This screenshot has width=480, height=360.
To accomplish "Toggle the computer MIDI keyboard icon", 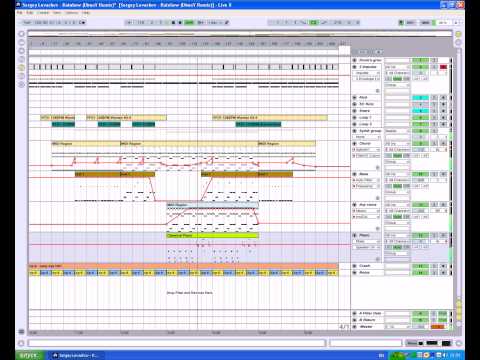I will pos(401,23).
